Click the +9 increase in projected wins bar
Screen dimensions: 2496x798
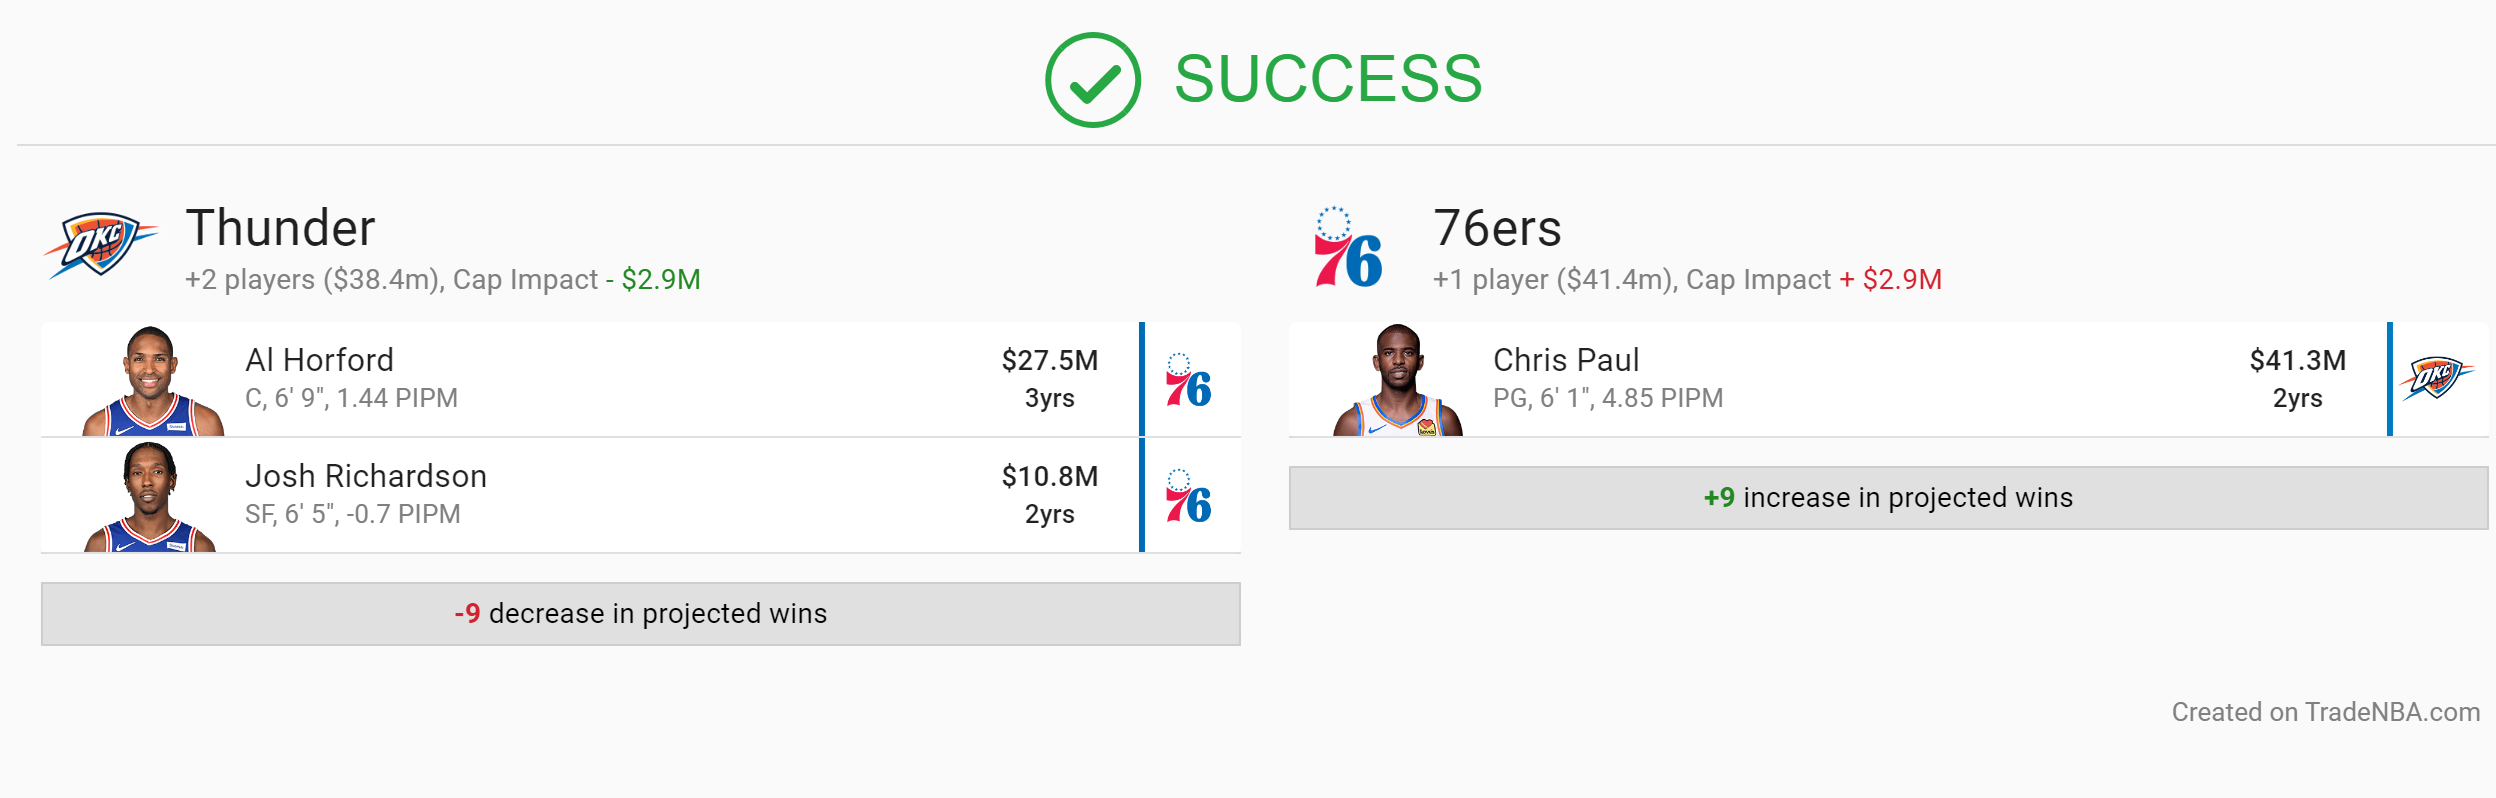point(1889,498)
